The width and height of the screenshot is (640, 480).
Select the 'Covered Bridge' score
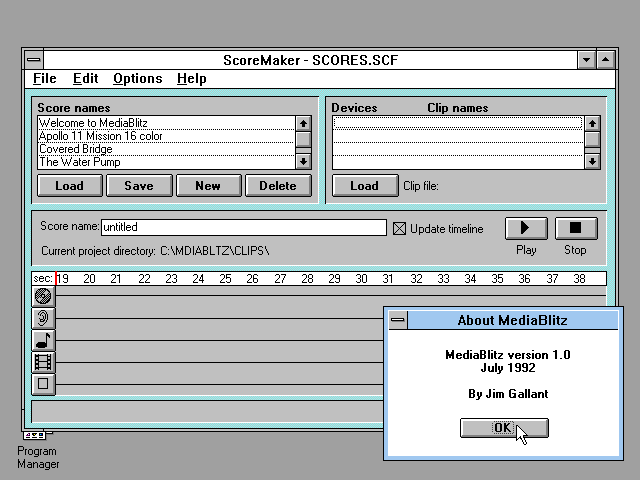point(166,149)
